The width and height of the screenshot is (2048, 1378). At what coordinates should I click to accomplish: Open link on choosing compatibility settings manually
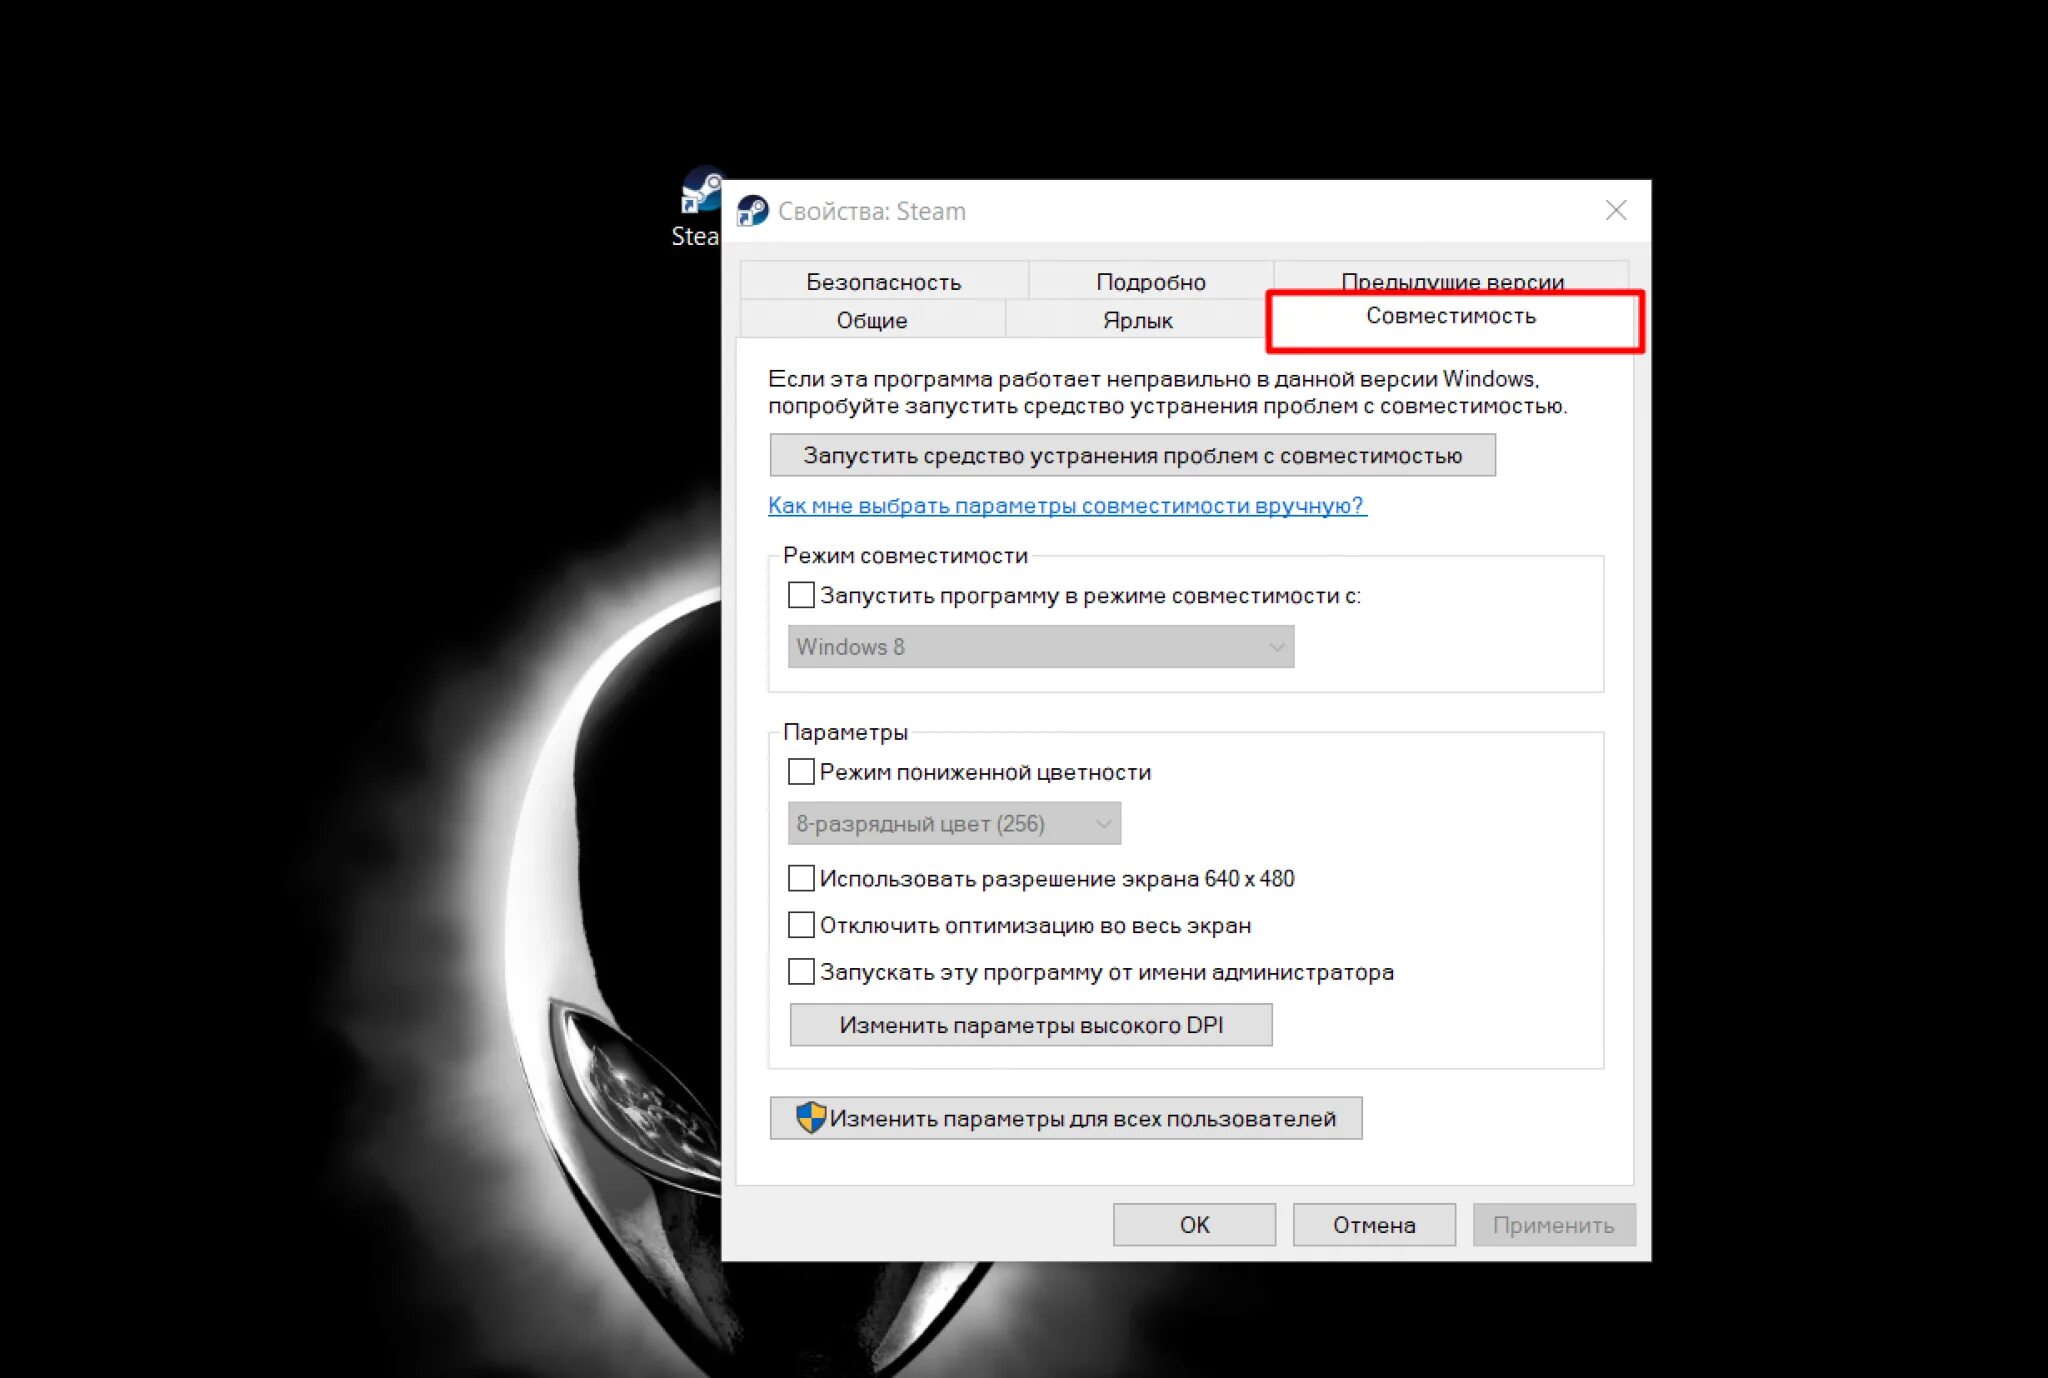(1066, 506)
